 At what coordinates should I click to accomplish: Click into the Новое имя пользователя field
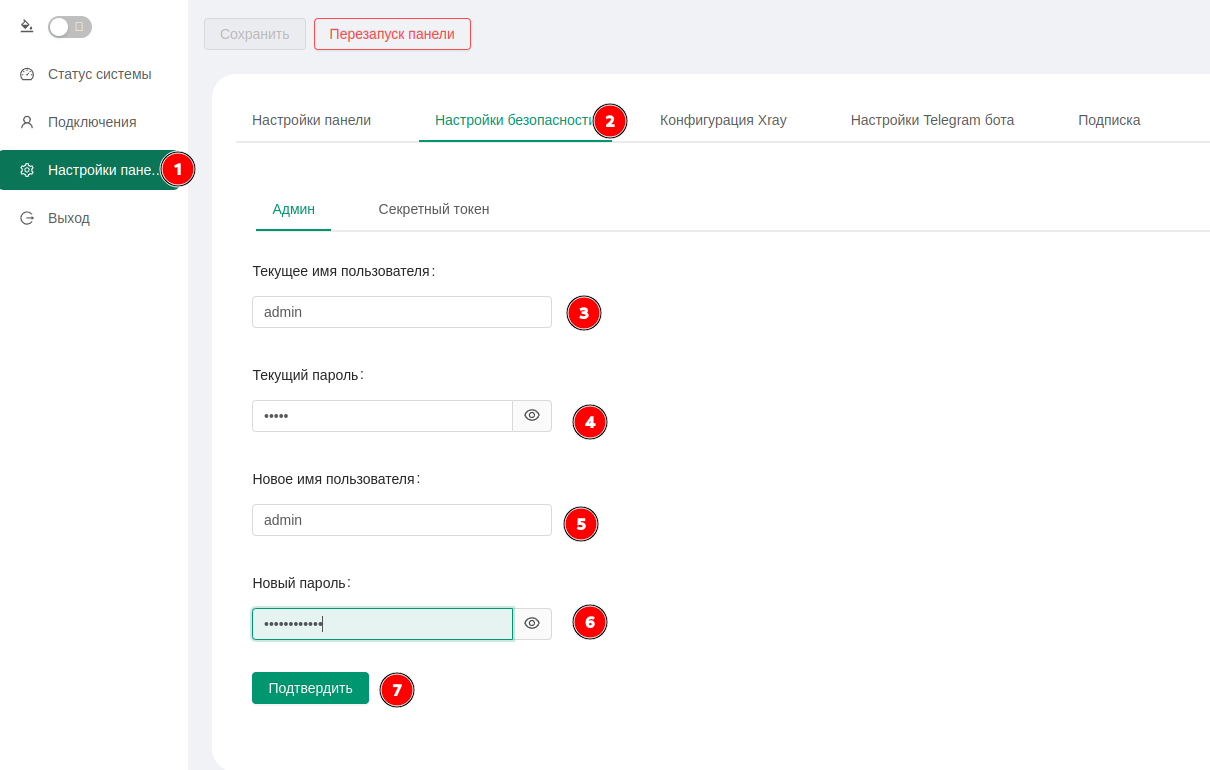point(401,520)
